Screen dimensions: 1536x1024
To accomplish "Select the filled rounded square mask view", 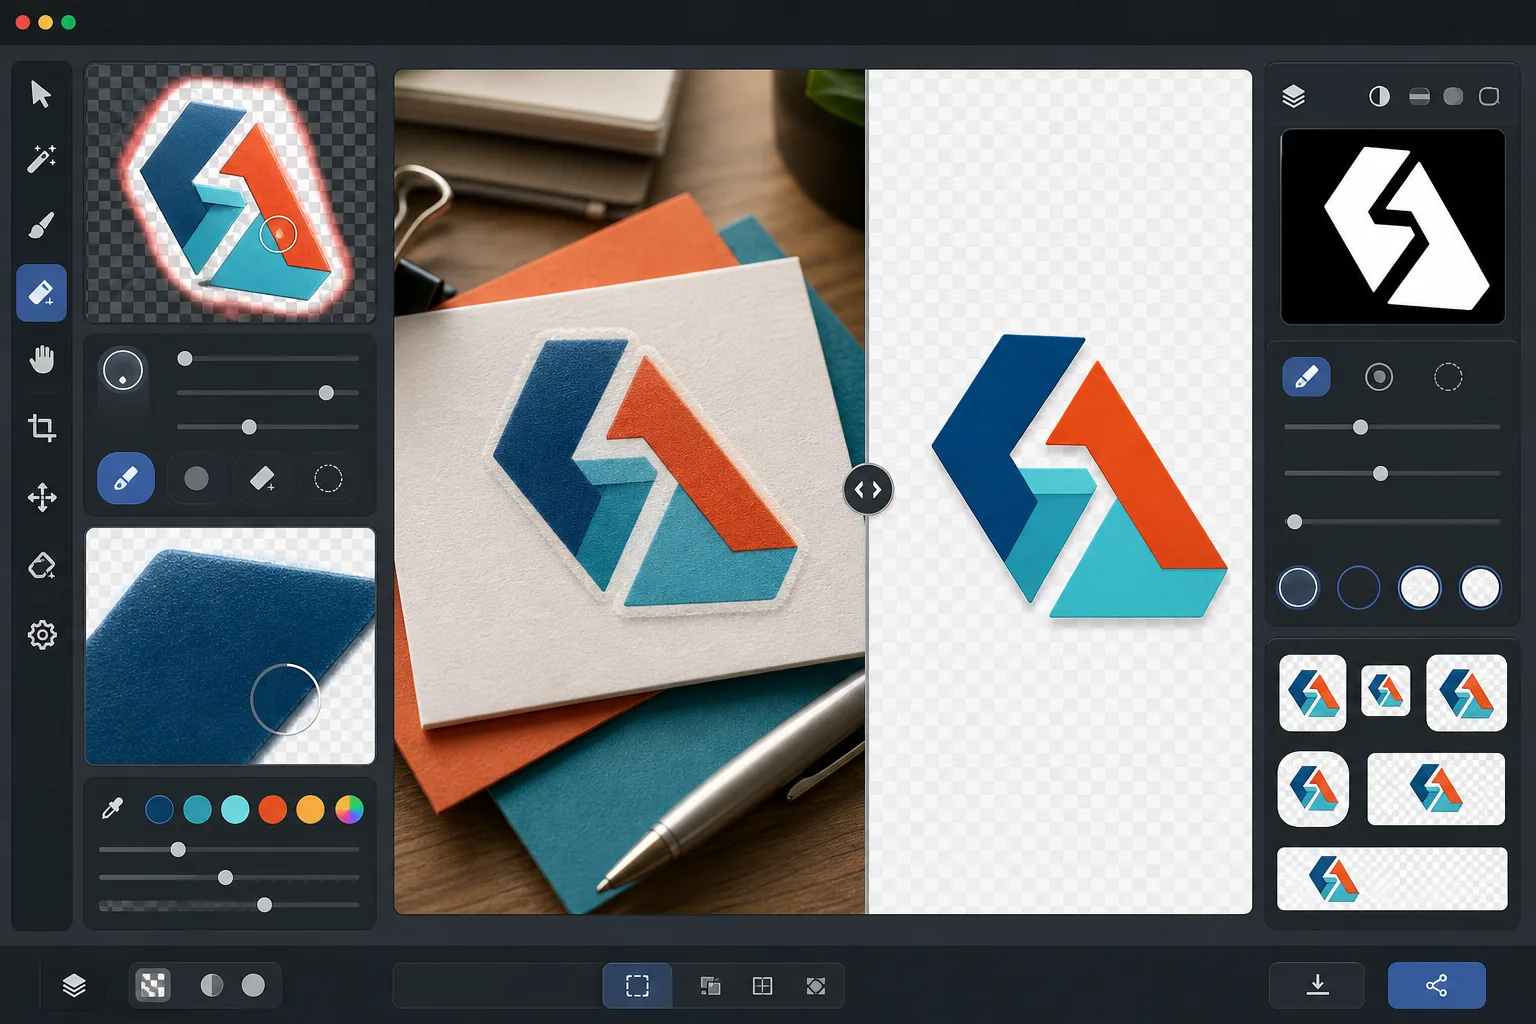I will click(x=1454, y=96).
